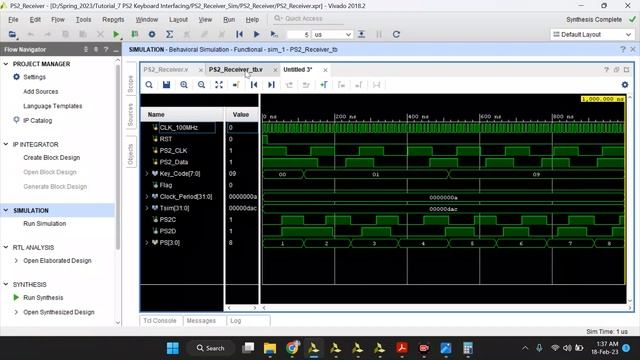Click the Add Marker icon
This screenshot has height=360, width=640.
click(324, 84)
